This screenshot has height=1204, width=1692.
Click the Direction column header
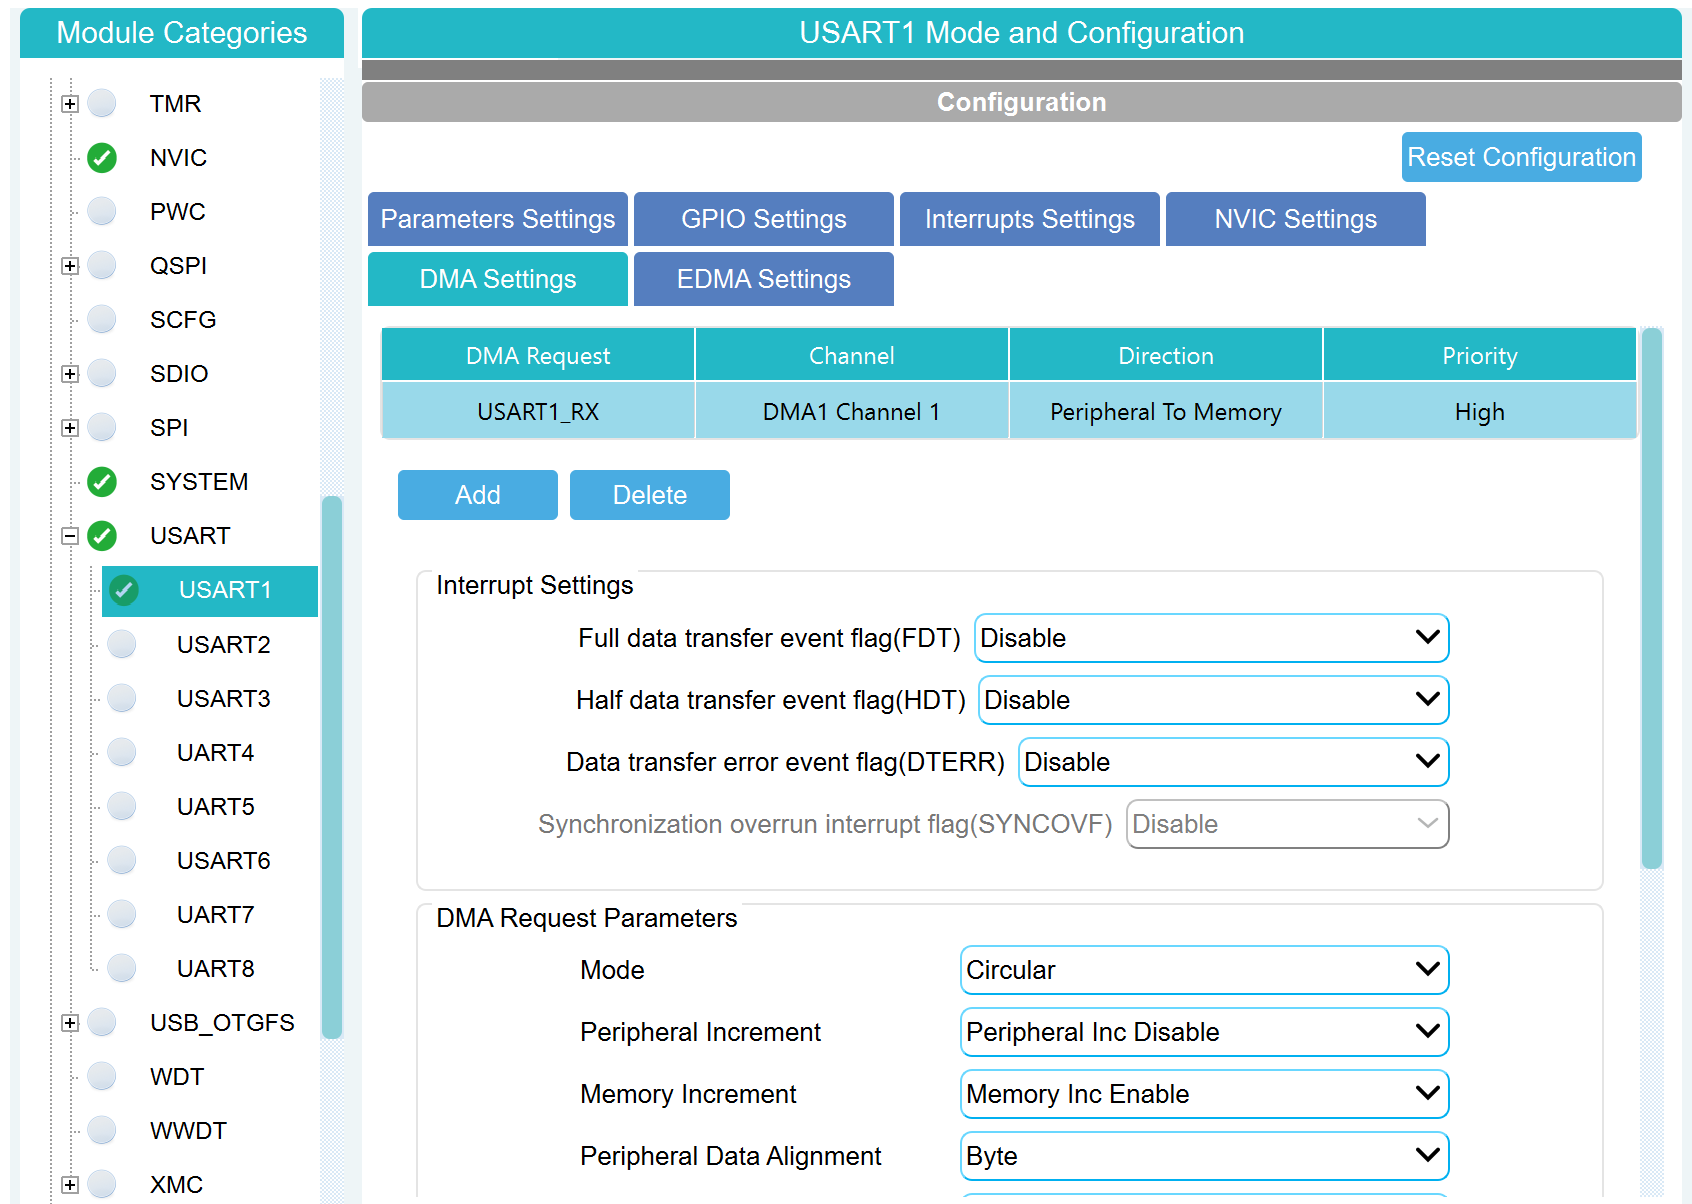click(x=1166, y=355)
